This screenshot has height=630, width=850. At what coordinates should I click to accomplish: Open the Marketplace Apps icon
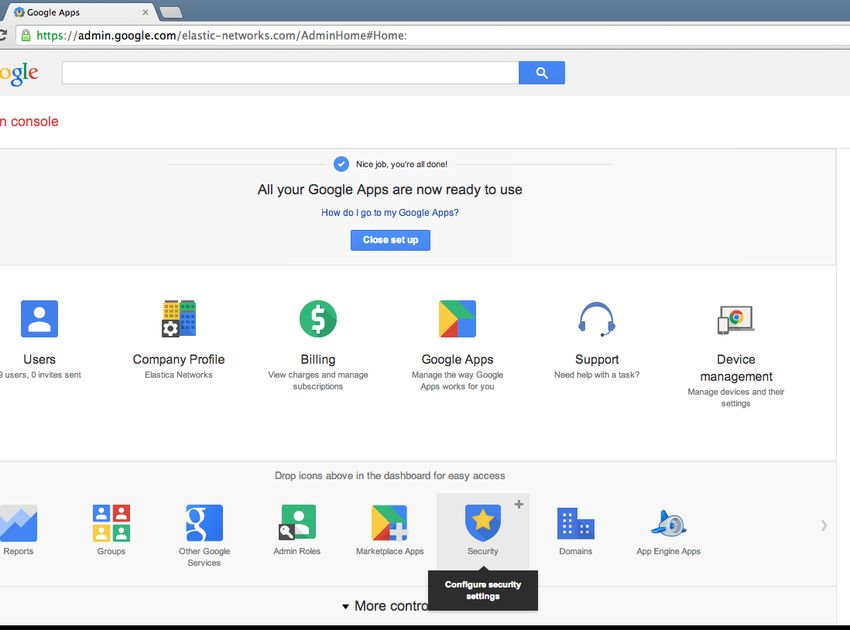[x=389, y=523]
